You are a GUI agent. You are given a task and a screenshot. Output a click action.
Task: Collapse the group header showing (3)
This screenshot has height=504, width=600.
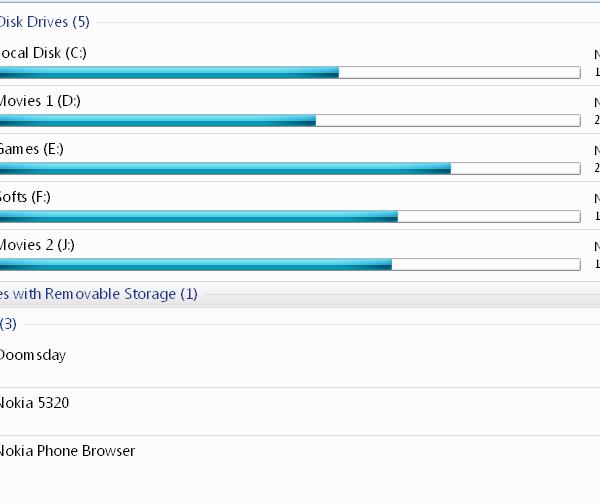coord(8,324)
